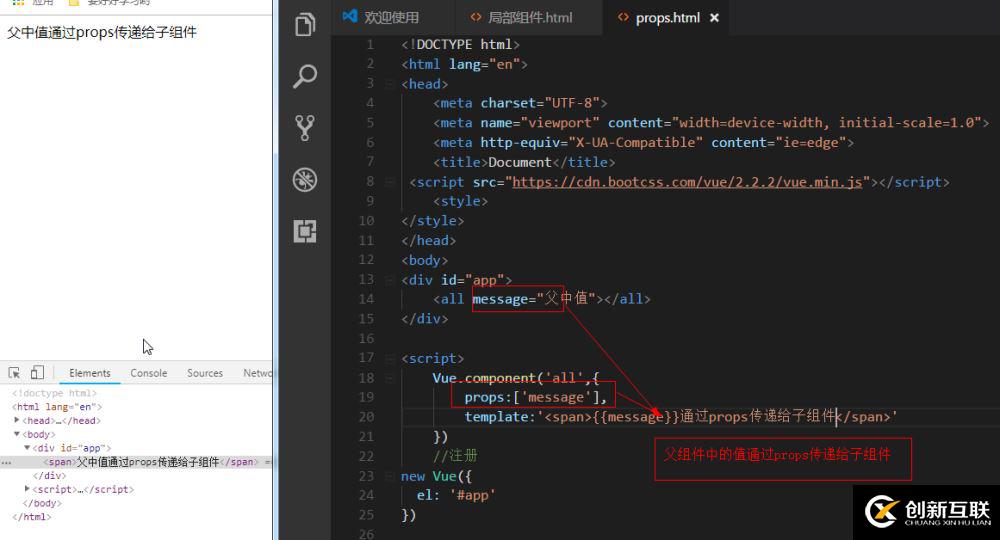The width and height of the screenshot is (1000, 540).
Task: Open the Sources tab in DevTools
Action: coord(205,373)
